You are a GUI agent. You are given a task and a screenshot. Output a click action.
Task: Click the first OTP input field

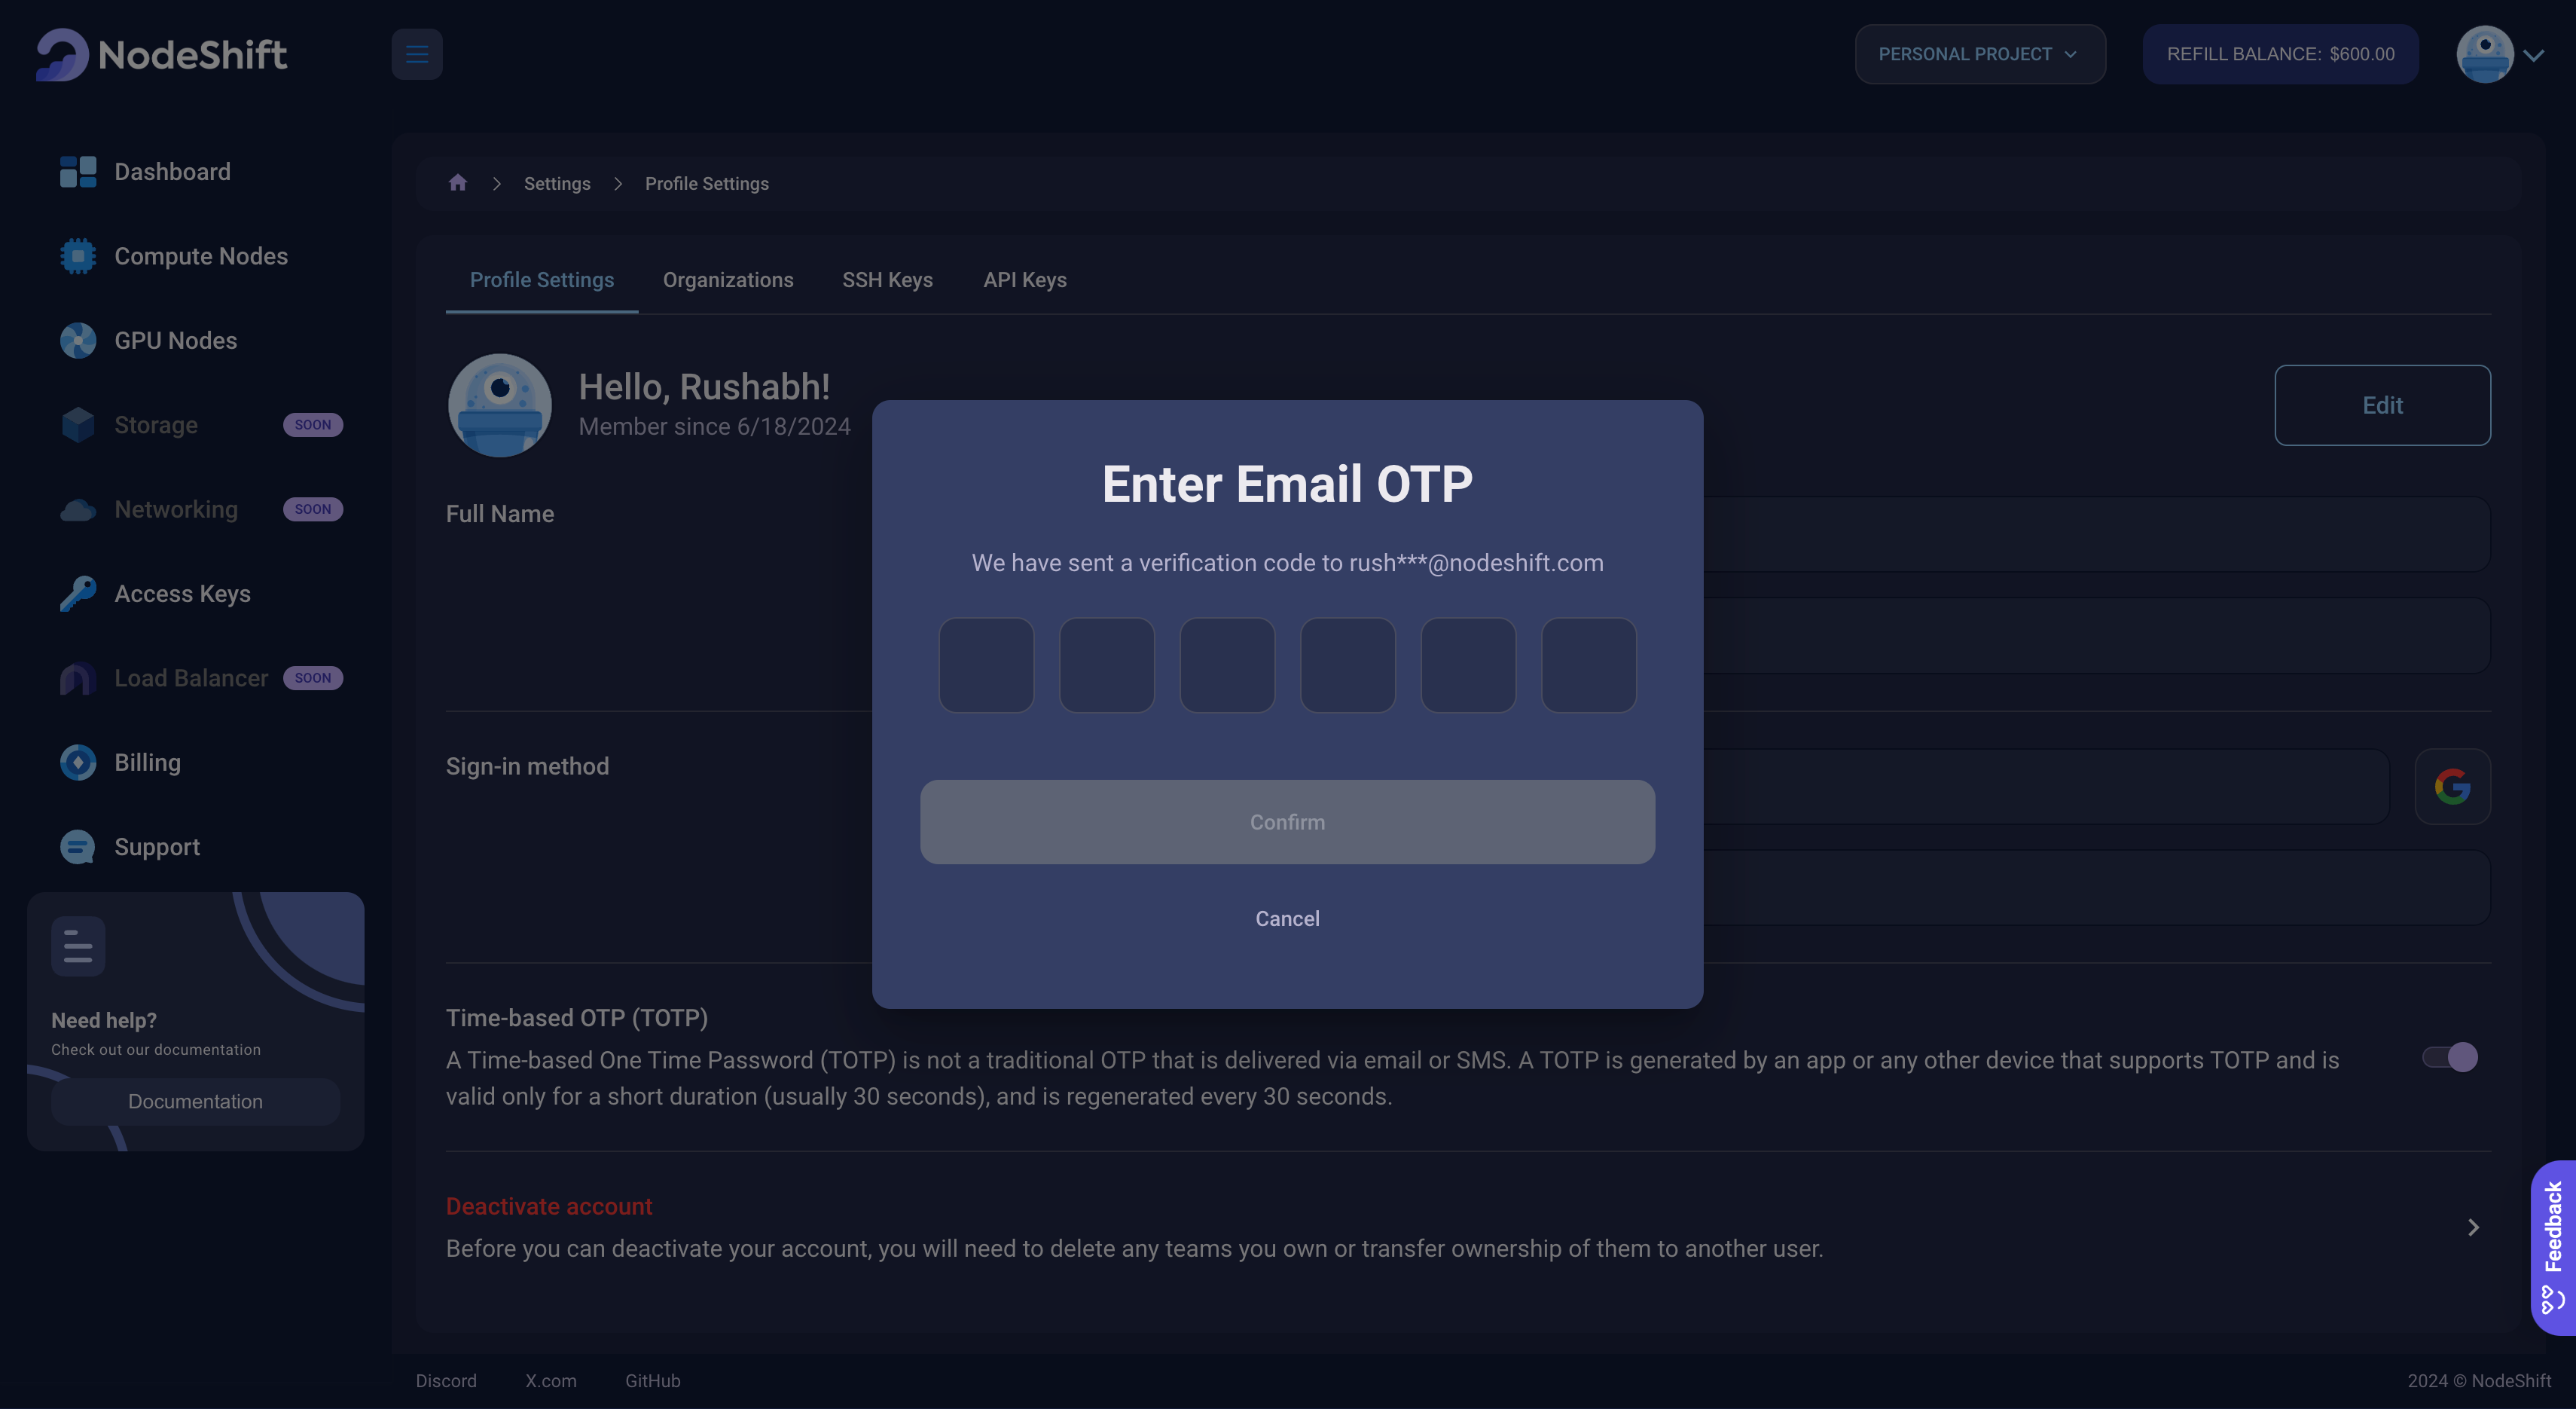tap(985, 665)
